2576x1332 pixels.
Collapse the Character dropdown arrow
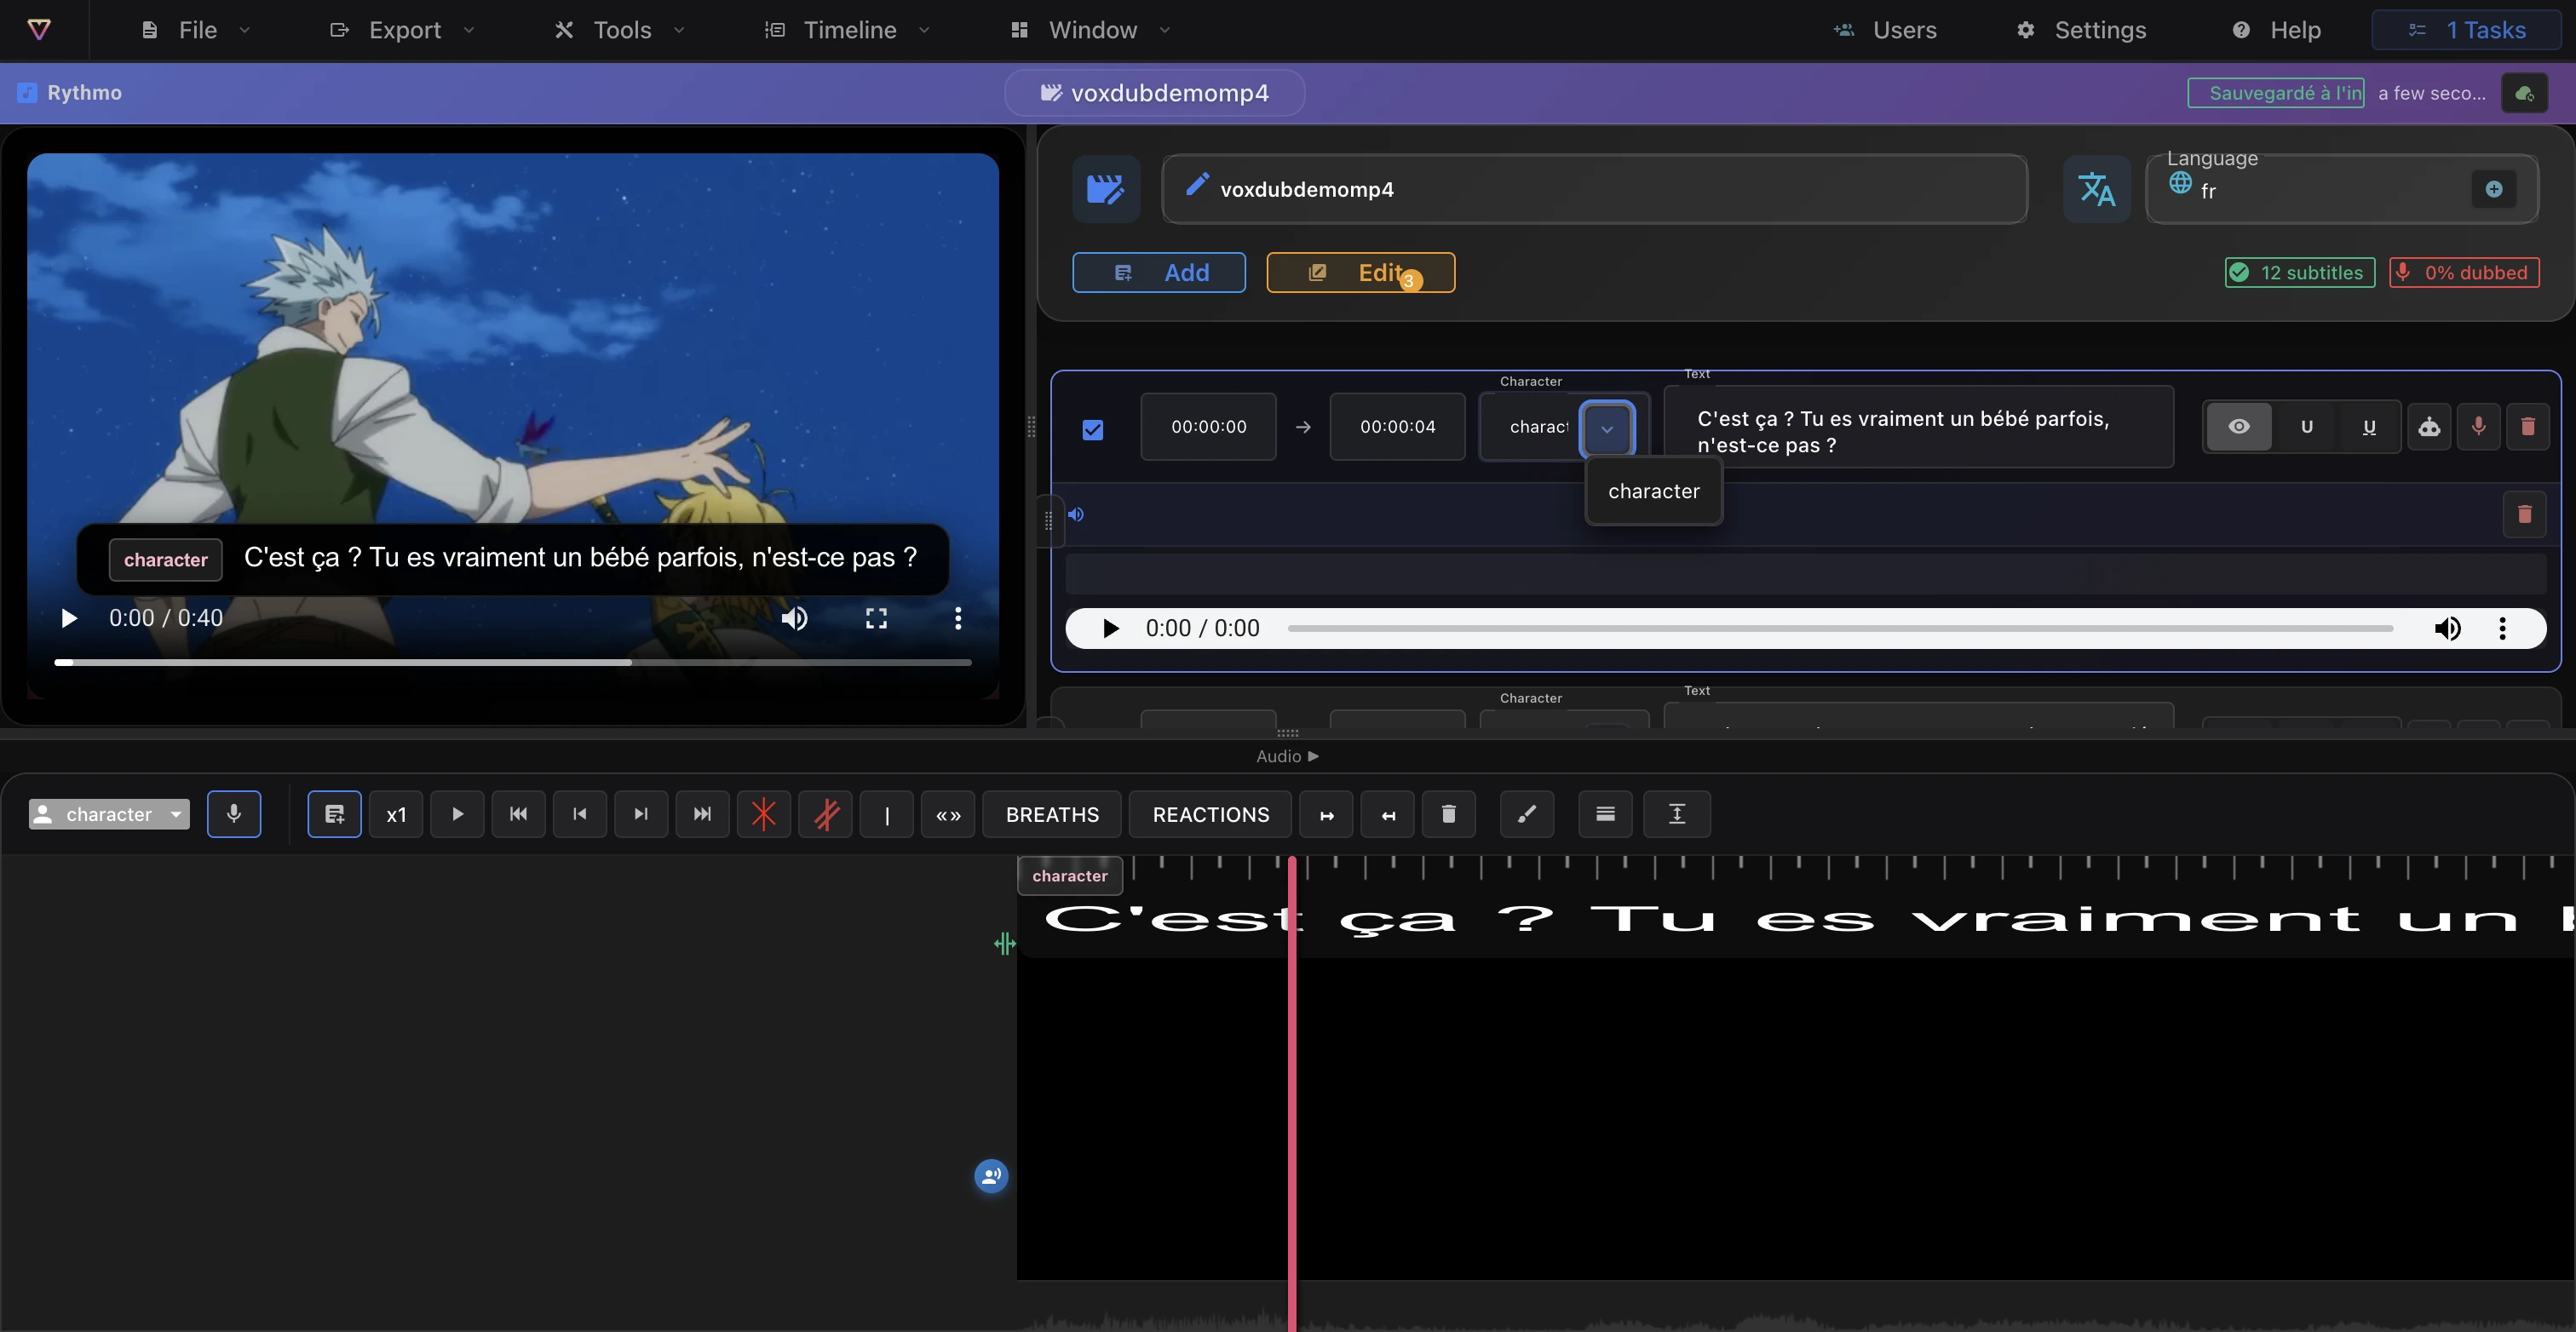tap(1607, 429)
